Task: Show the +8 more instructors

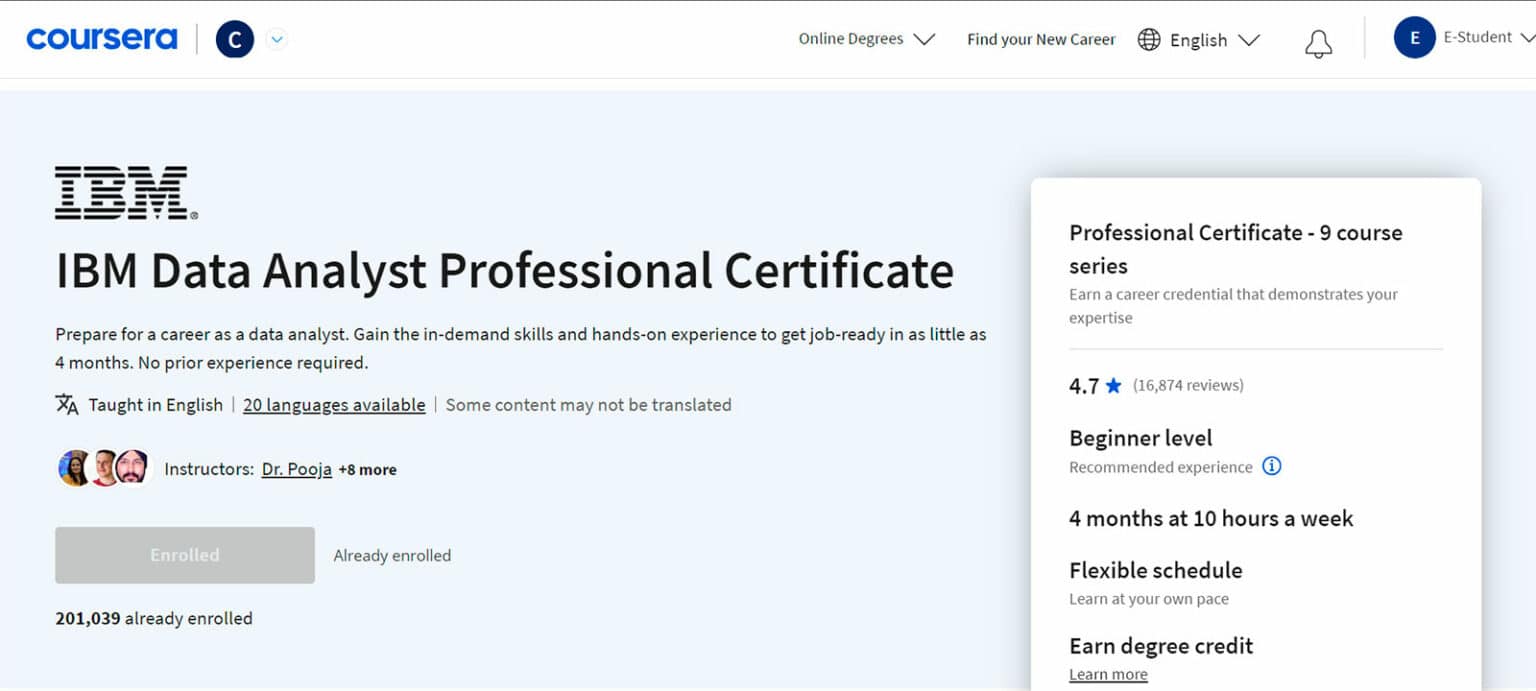Action: (x=367, y=470)
